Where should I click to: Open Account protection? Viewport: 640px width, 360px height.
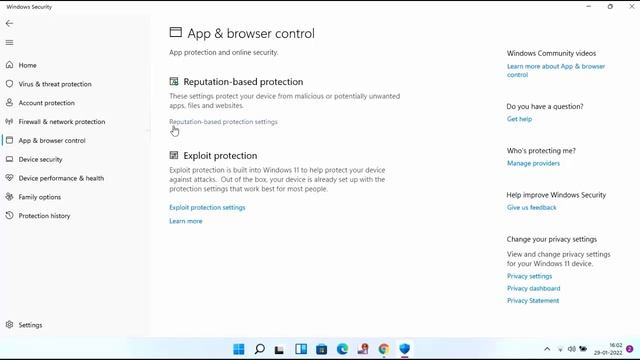47,102
